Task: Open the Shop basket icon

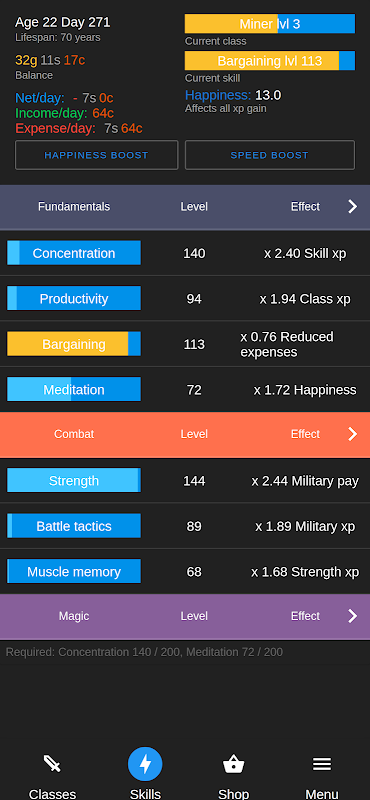Action: coord(233,764)
